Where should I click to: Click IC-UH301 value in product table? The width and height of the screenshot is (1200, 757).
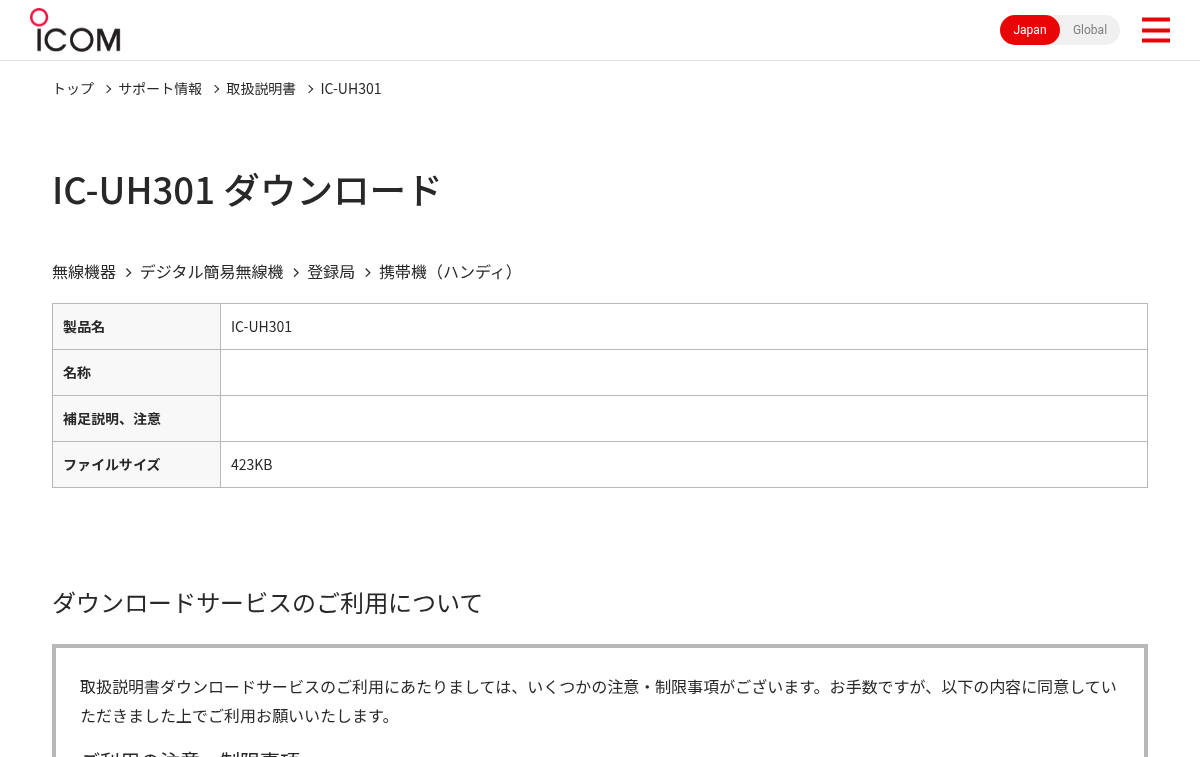tap(261, 327)
